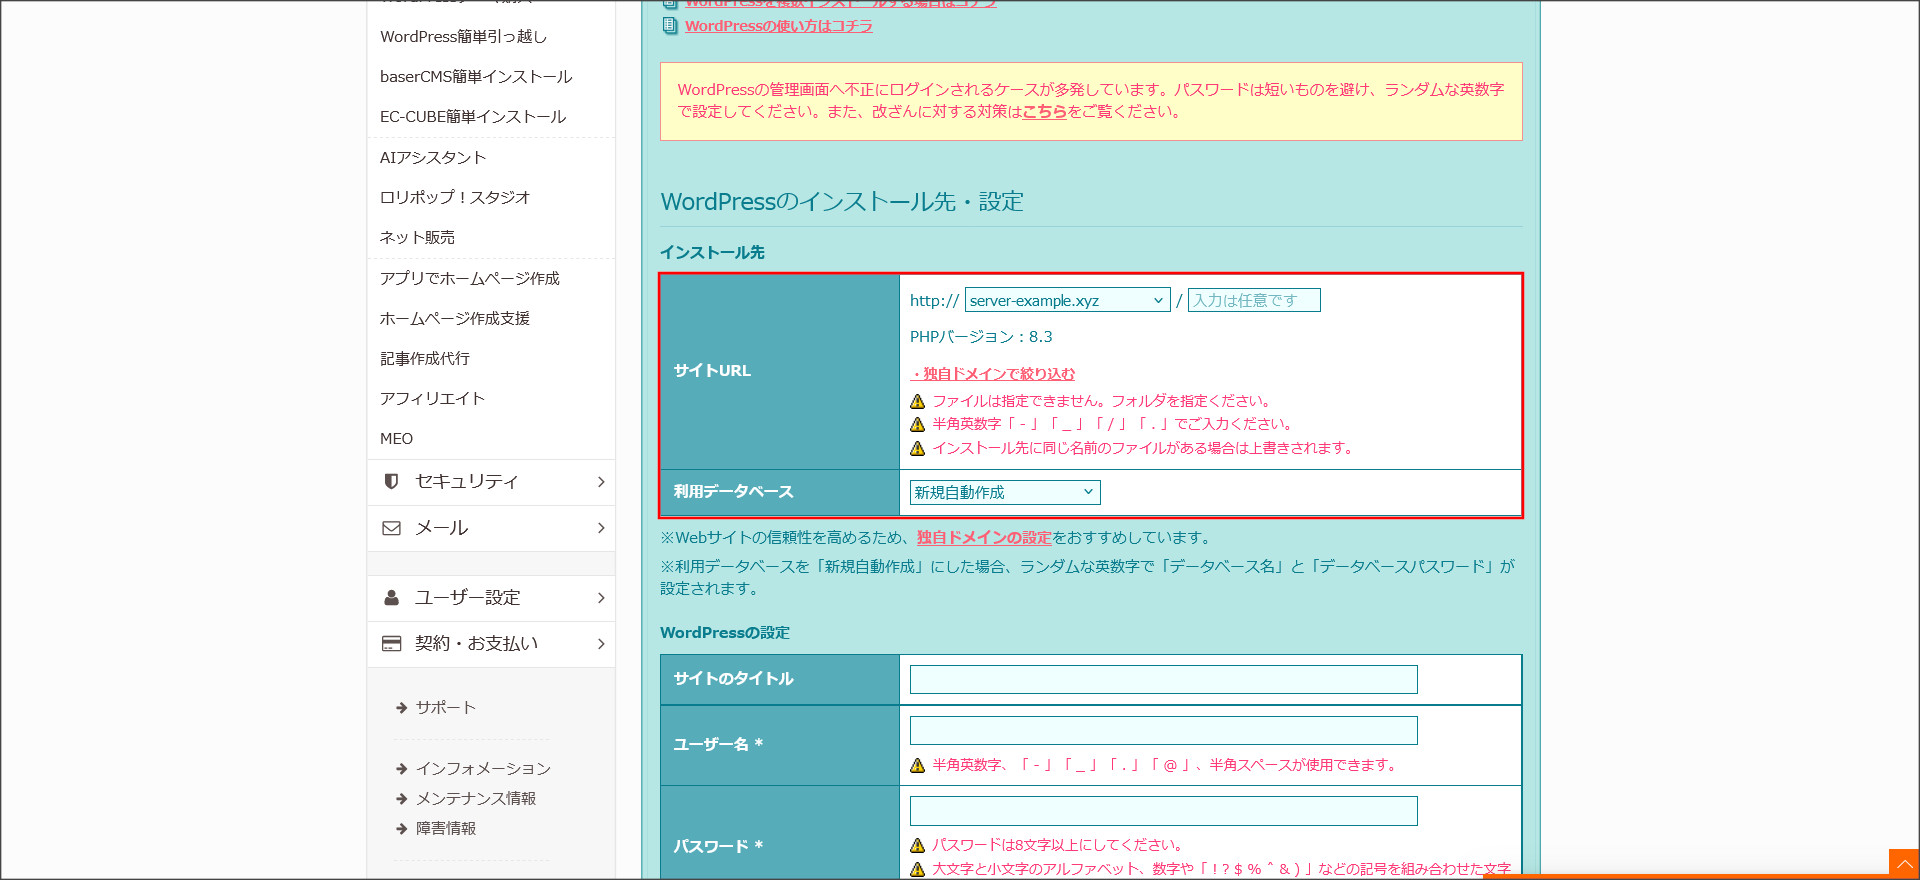Screen dimensions: 1920x880
Task: Open アプリでホームページ作成 in sidebar
Action: pos(470,279)
